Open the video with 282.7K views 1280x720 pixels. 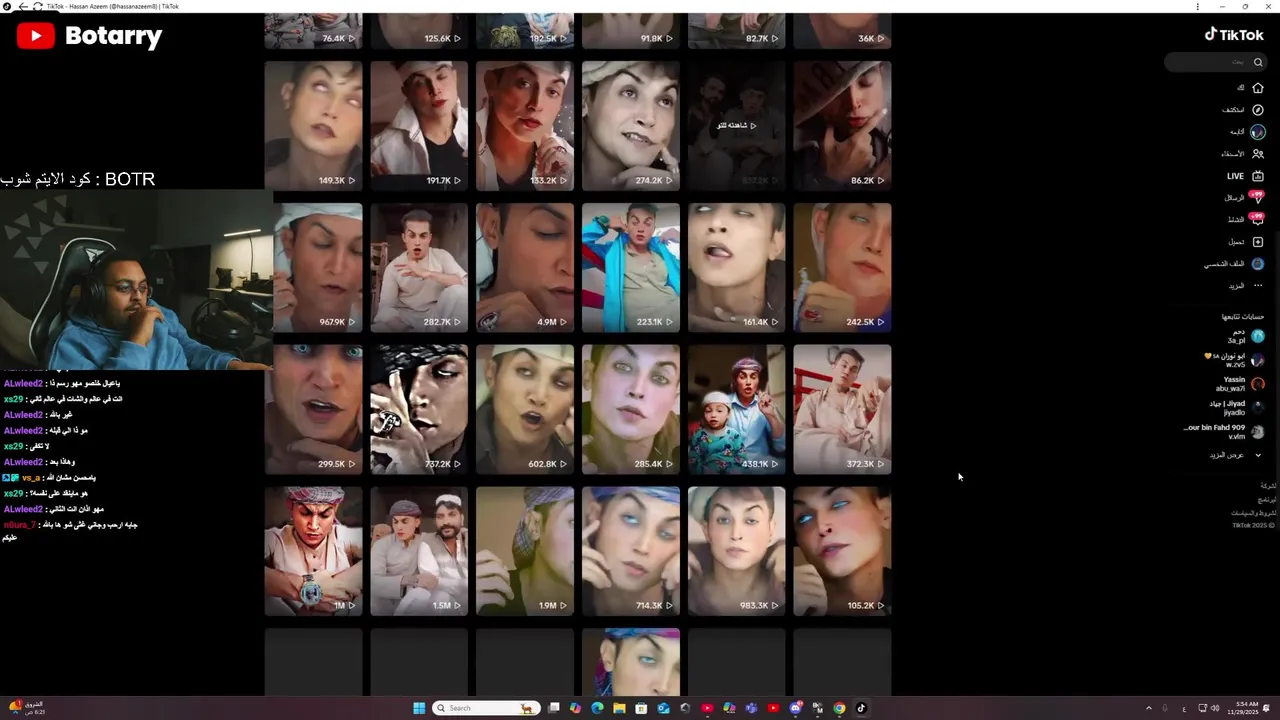pyautogui.click(x=419, y=267)
